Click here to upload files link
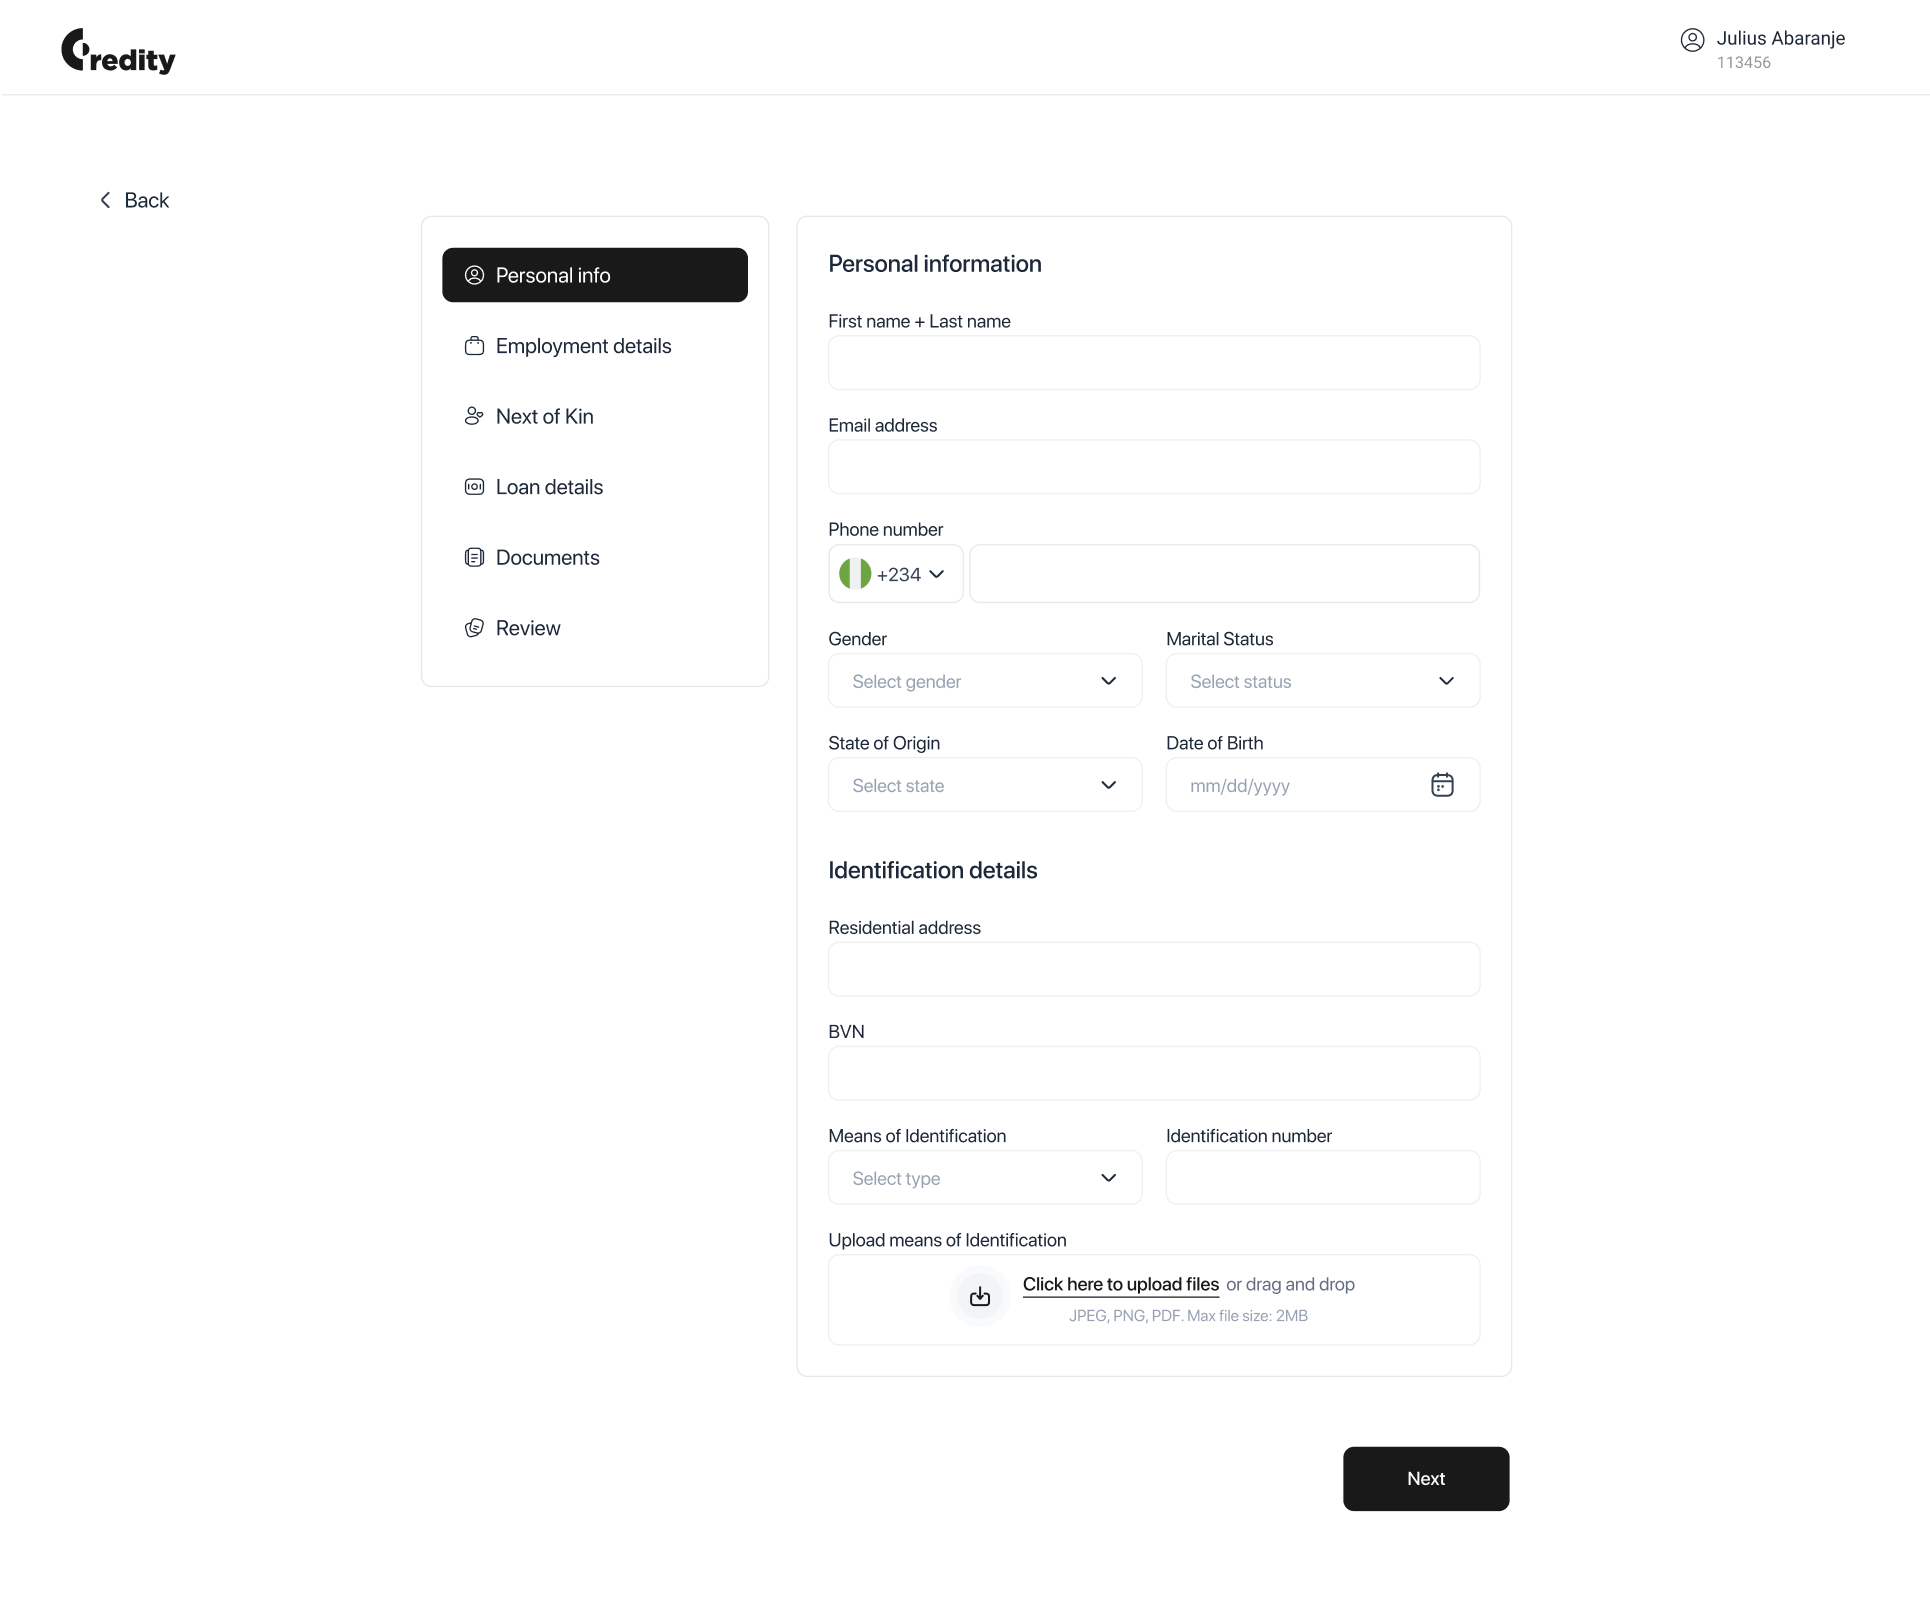The image size is (1930, 1600). (x=1119, y=1284)
